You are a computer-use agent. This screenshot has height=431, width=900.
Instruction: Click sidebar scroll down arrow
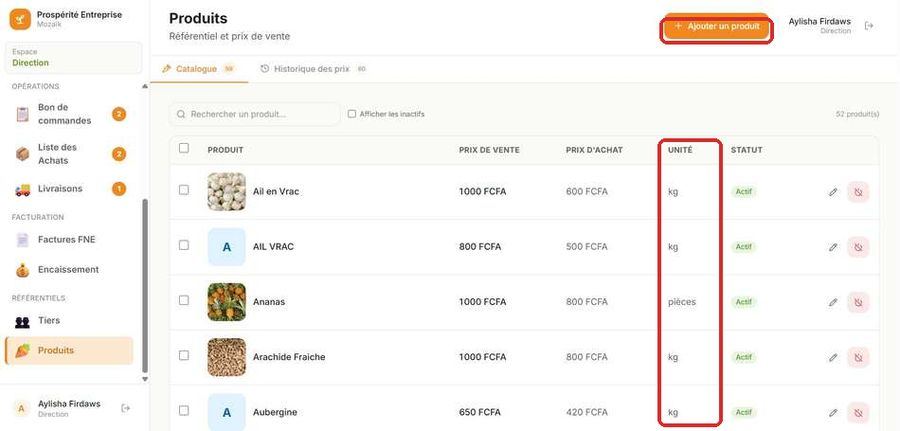point(145,379)
